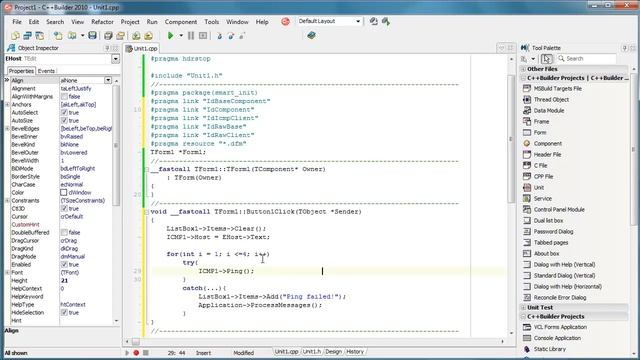Click the Save floppy-disk toolbar icon
Viewport: 640px width, 360px height.
(92, 36)
